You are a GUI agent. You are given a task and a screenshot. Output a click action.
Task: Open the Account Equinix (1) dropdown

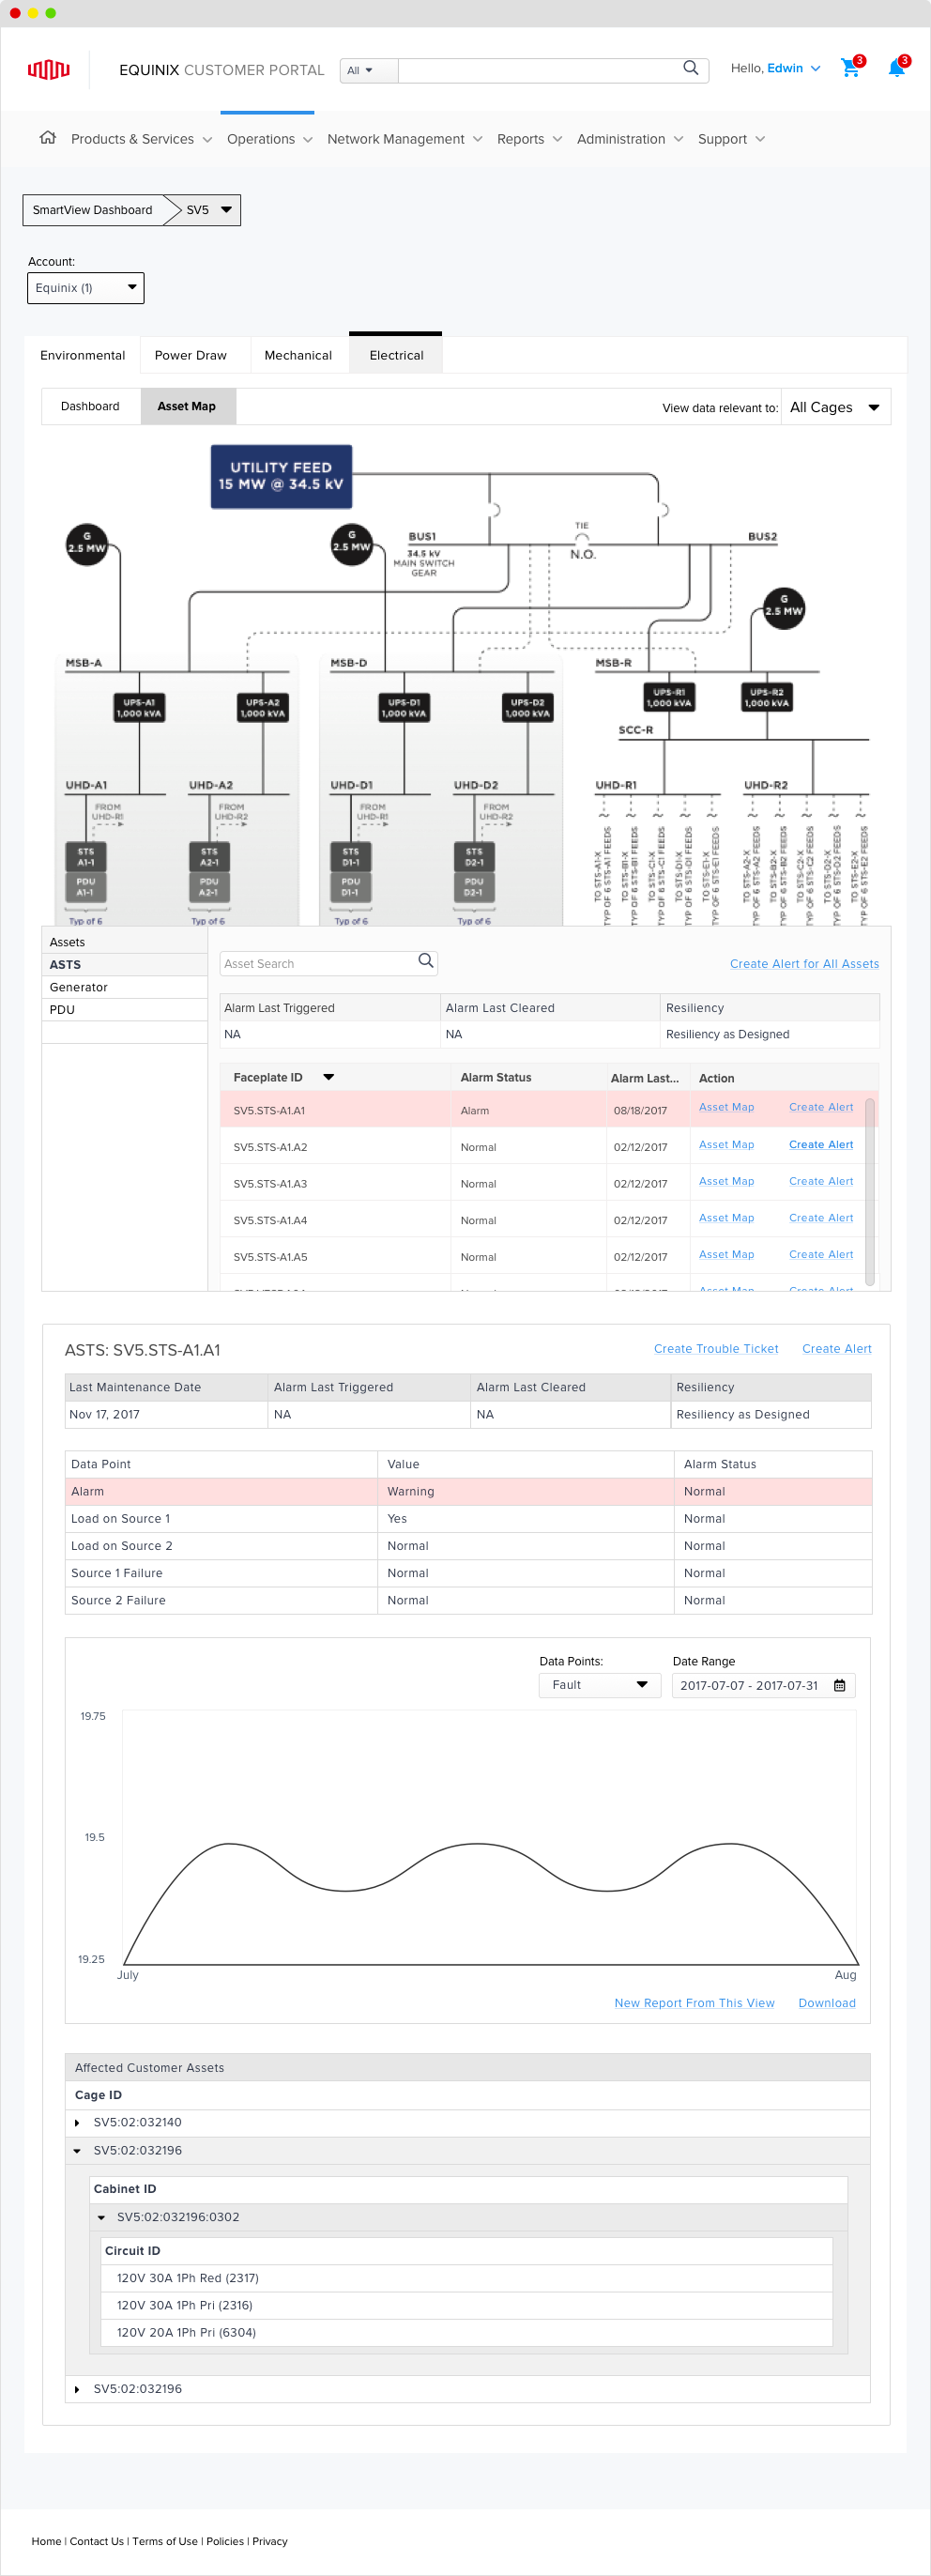point(86,288)
